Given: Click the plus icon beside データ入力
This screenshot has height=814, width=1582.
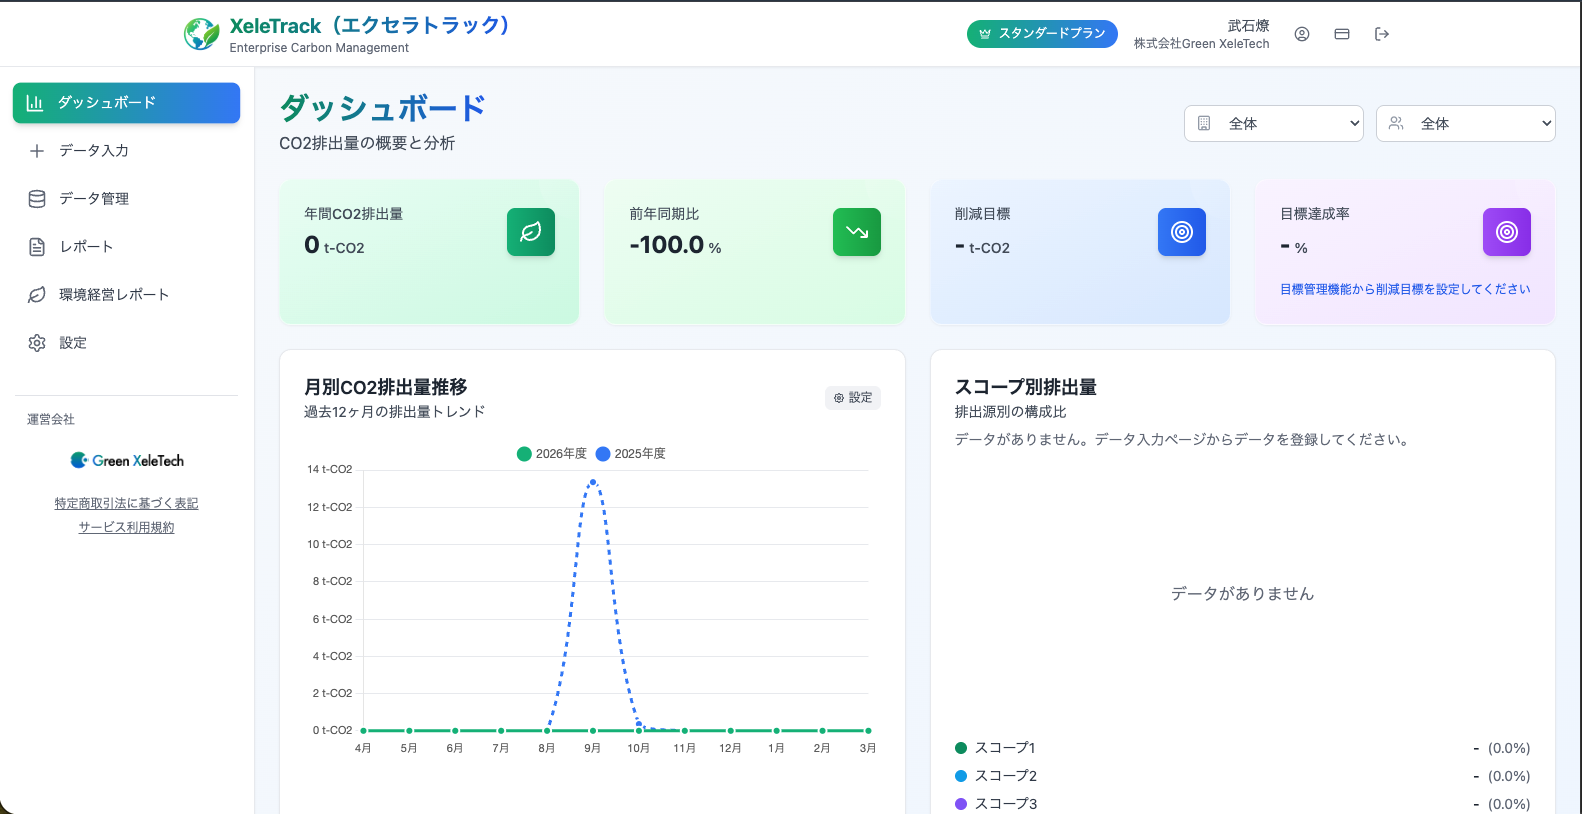Looking at the screenshot, I should click(x=37, y=151).
